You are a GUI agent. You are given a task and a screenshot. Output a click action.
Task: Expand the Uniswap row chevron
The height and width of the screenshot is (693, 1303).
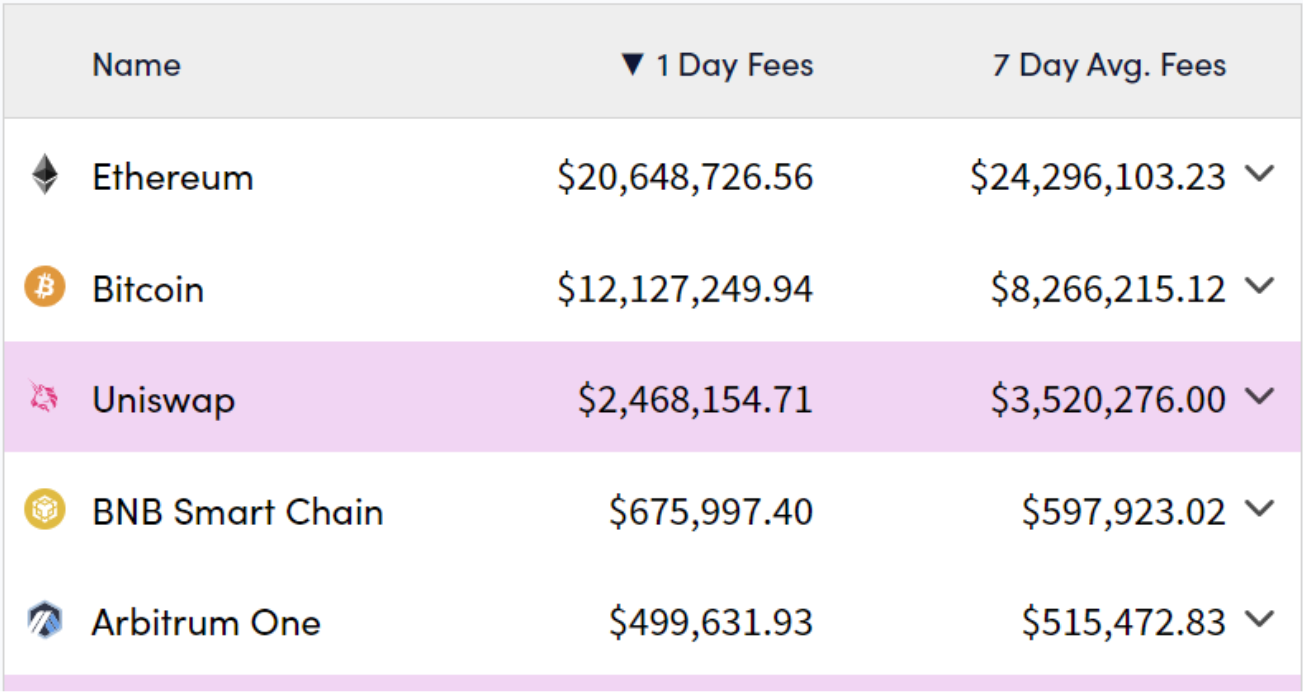pyautogui.click(x=1260, y=397)
